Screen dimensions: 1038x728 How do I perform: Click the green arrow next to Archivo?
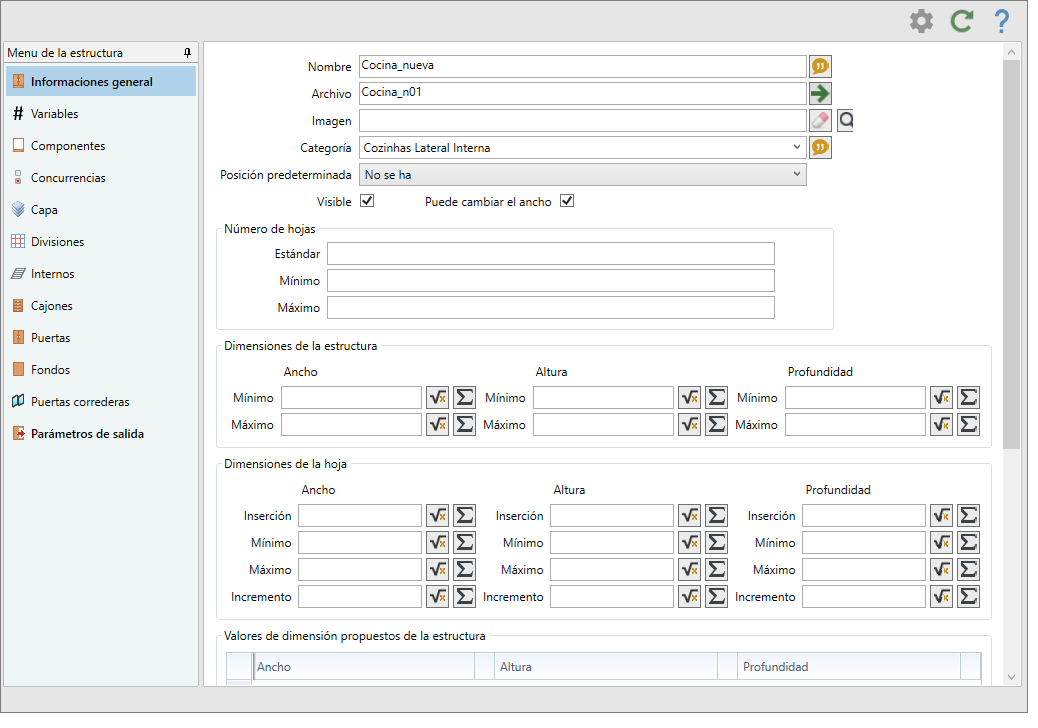pos(820,93)
